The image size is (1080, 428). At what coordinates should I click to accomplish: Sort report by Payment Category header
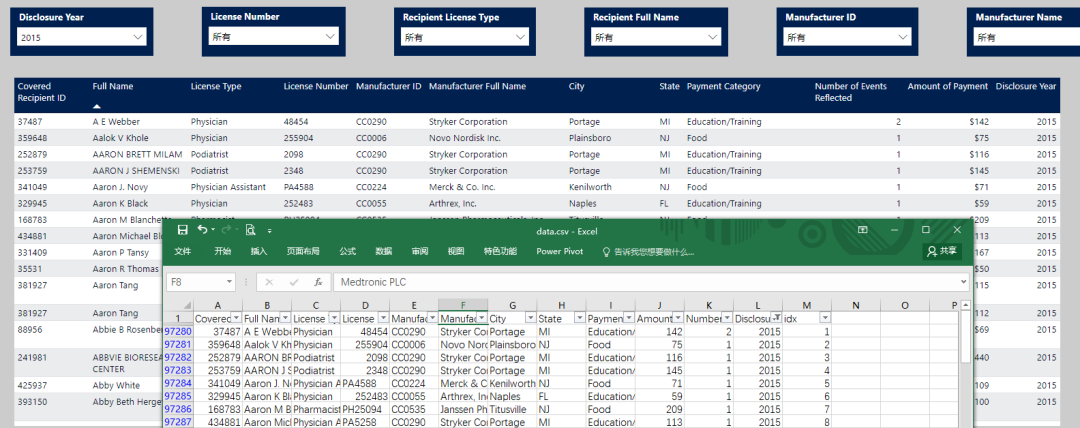723,86
